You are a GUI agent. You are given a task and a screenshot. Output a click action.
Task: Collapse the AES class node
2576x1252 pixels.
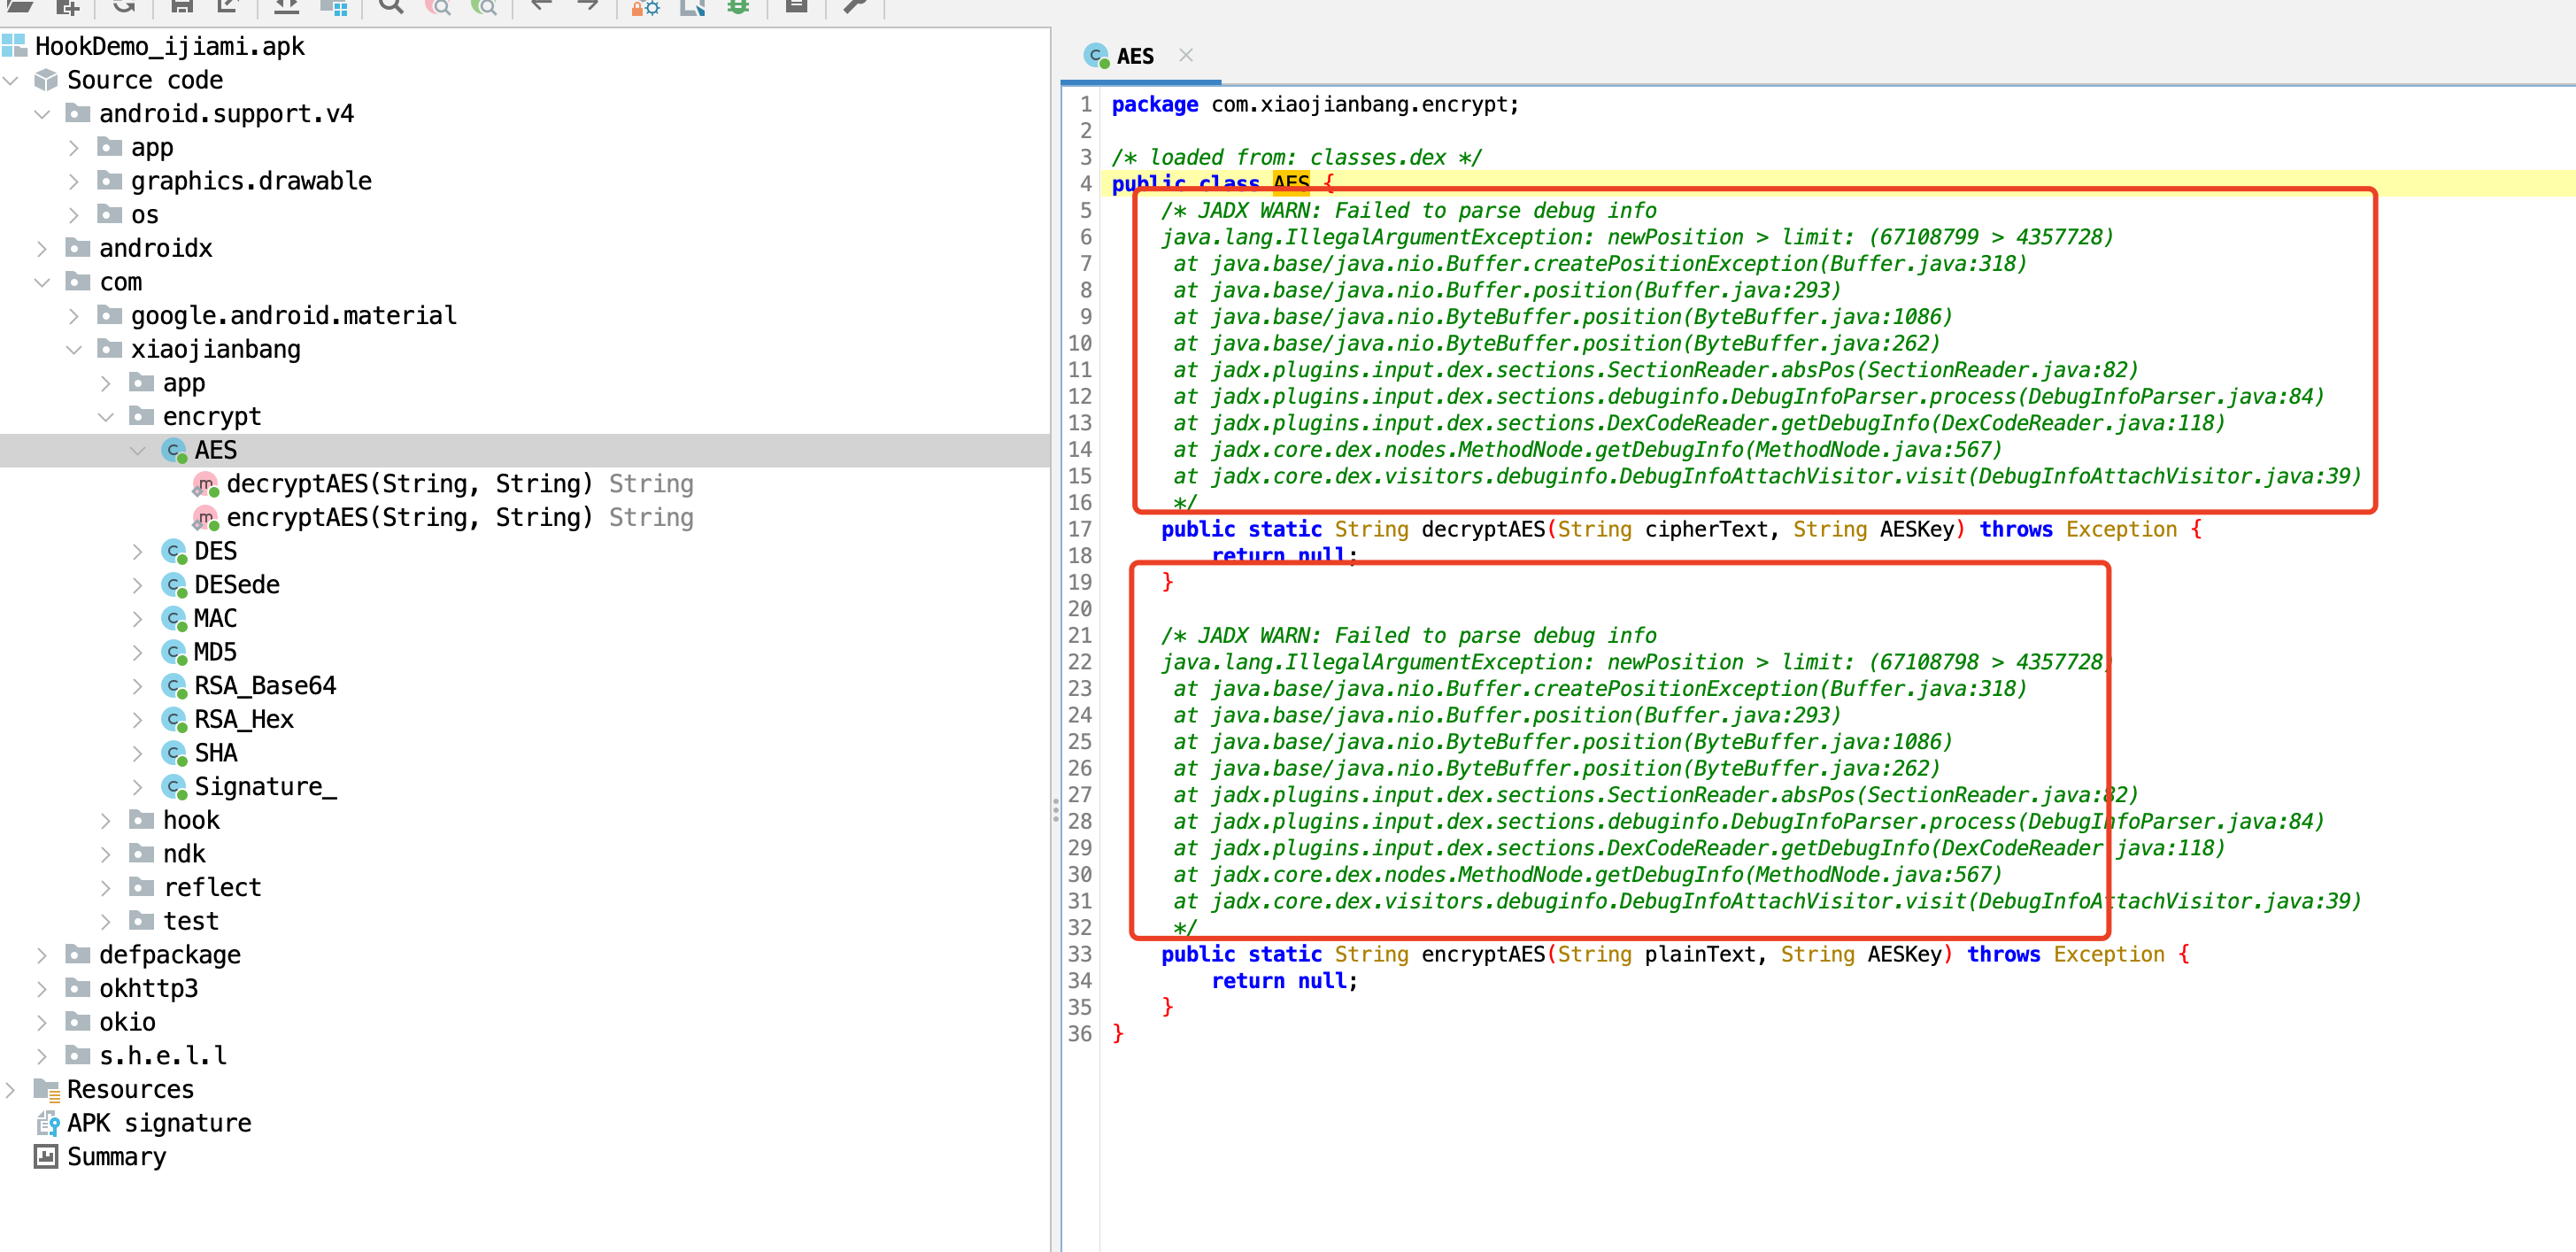[138, 451]
